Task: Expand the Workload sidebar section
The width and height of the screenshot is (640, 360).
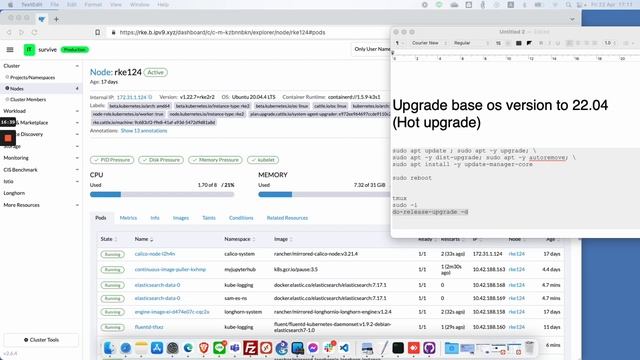Action: 77,111
